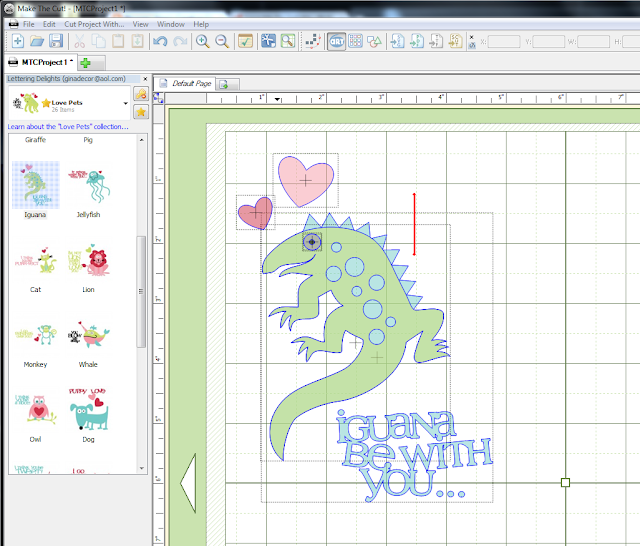
Task: Open the Edit menu
Action: pyautogui.click(x=49, y=24)
